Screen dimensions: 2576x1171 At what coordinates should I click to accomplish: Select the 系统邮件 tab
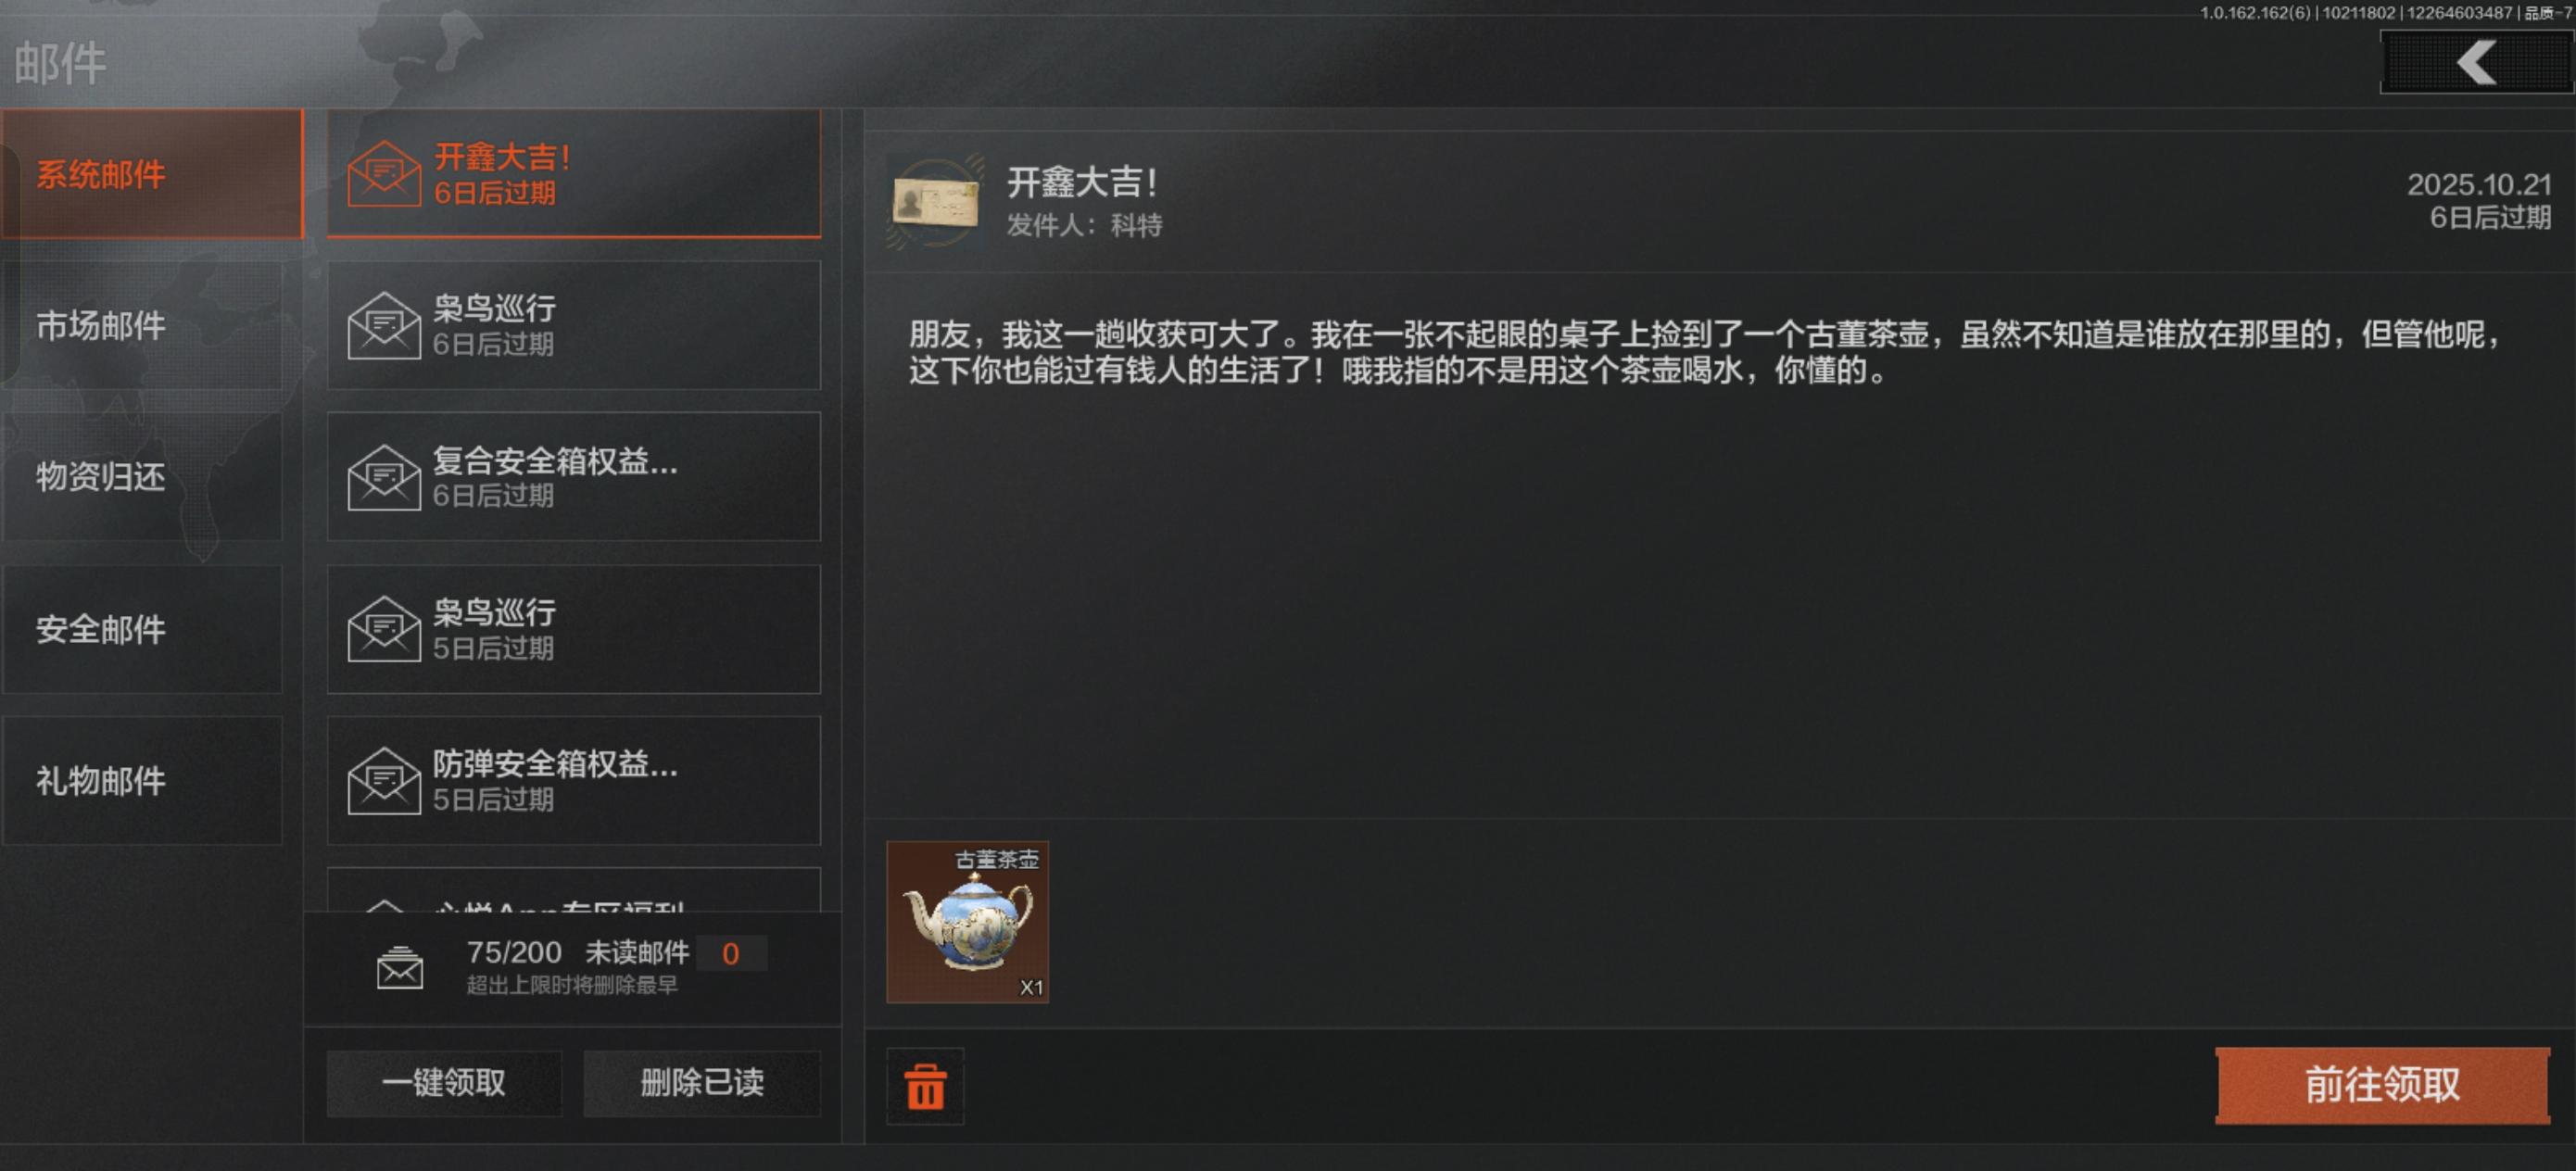[x=152, y=174]
